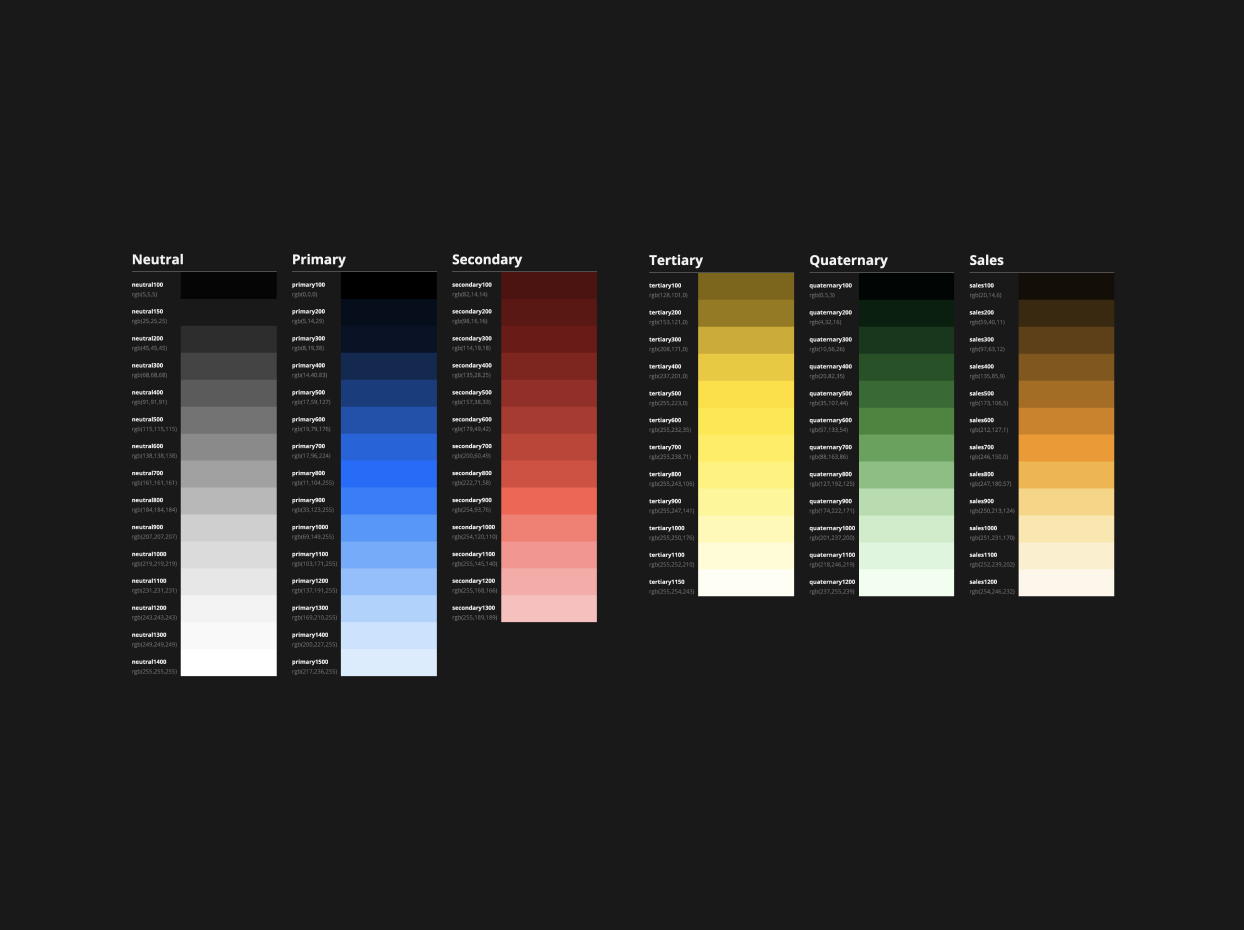Click the 'rgb(222,71,58)' value text
Viewport: 1244px width, 930px height.
(x=471, y=482)
